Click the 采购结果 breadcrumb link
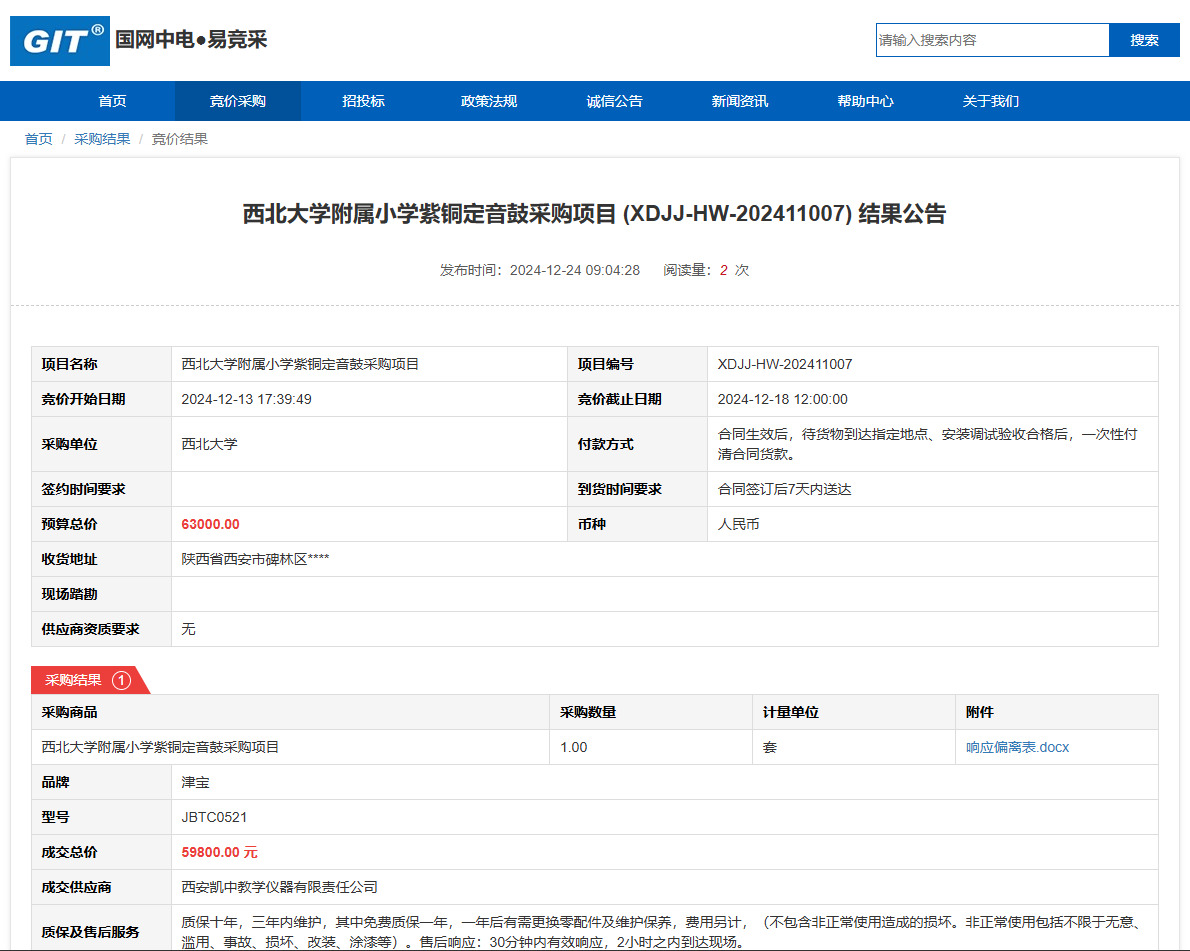The width and height of the screenshot is (1190, 951). pyautogui.click(x=102, y=139)
